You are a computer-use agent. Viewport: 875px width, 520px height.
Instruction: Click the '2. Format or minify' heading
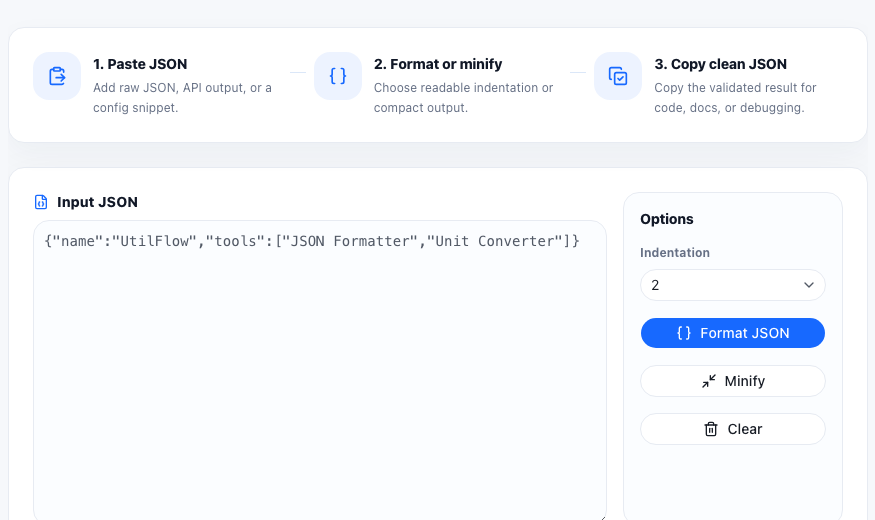(x=438, y=64)
